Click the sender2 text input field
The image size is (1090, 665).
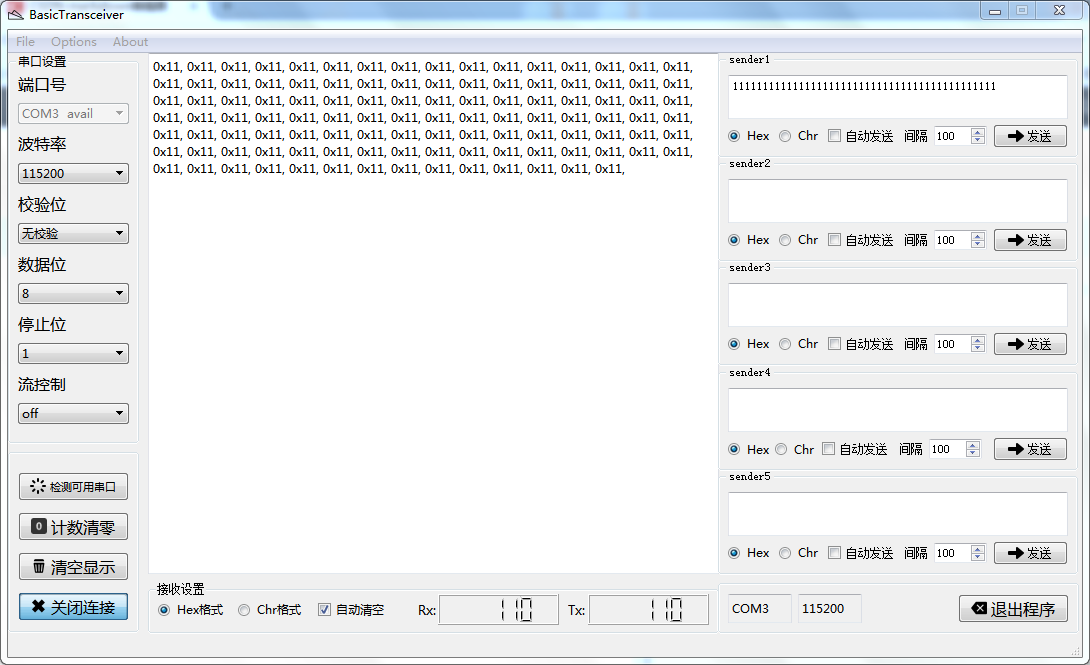point(897,201)
